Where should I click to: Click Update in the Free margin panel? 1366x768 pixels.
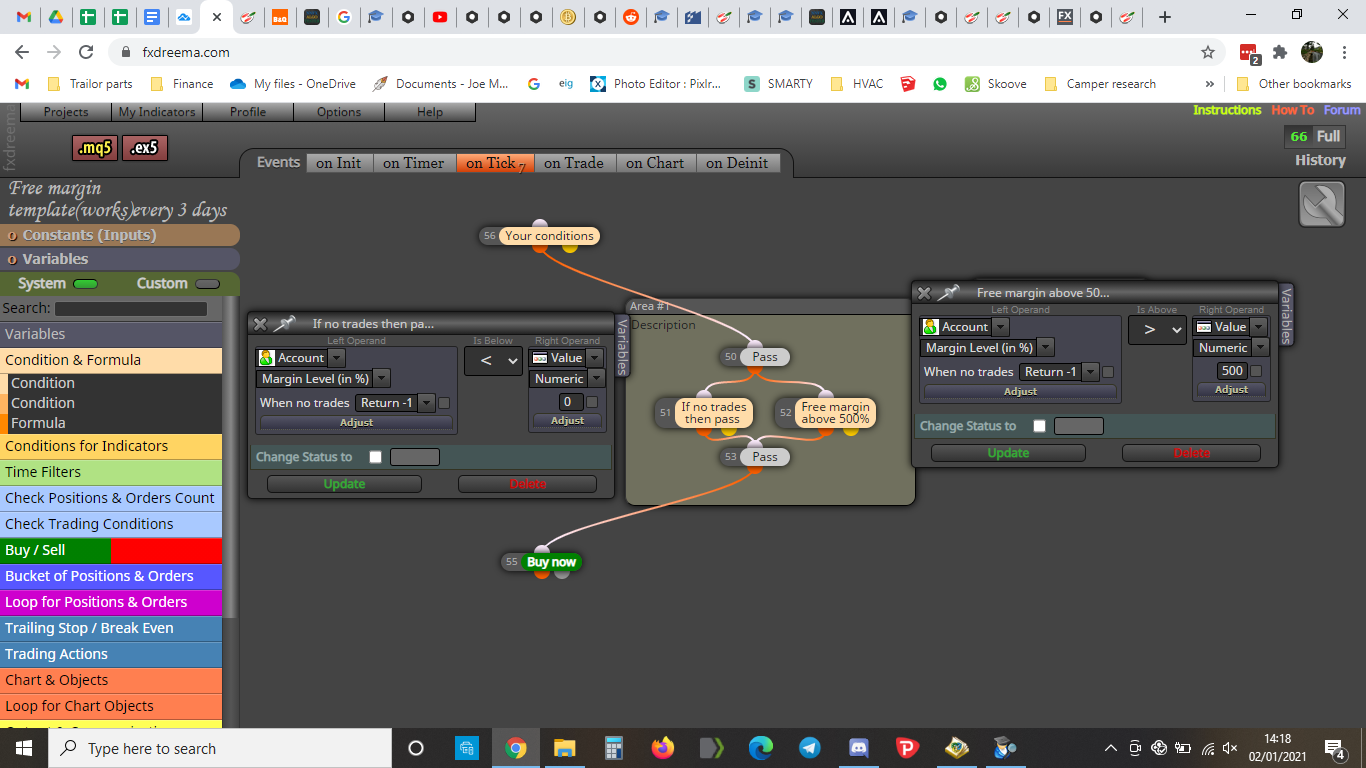click(x=1008, y=453)
